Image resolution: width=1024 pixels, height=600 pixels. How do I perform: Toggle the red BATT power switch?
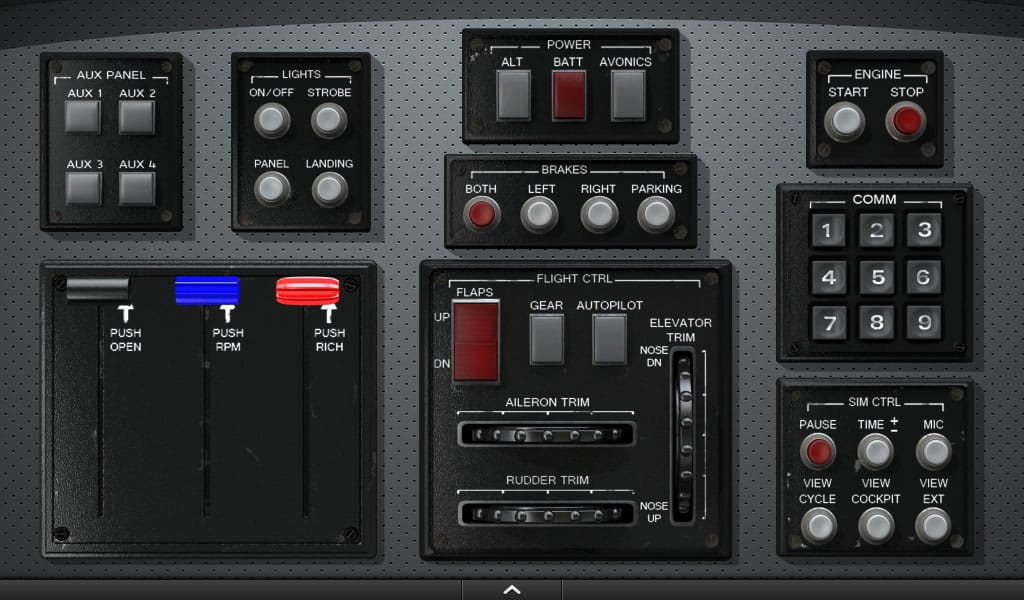(x=569, y=95)
